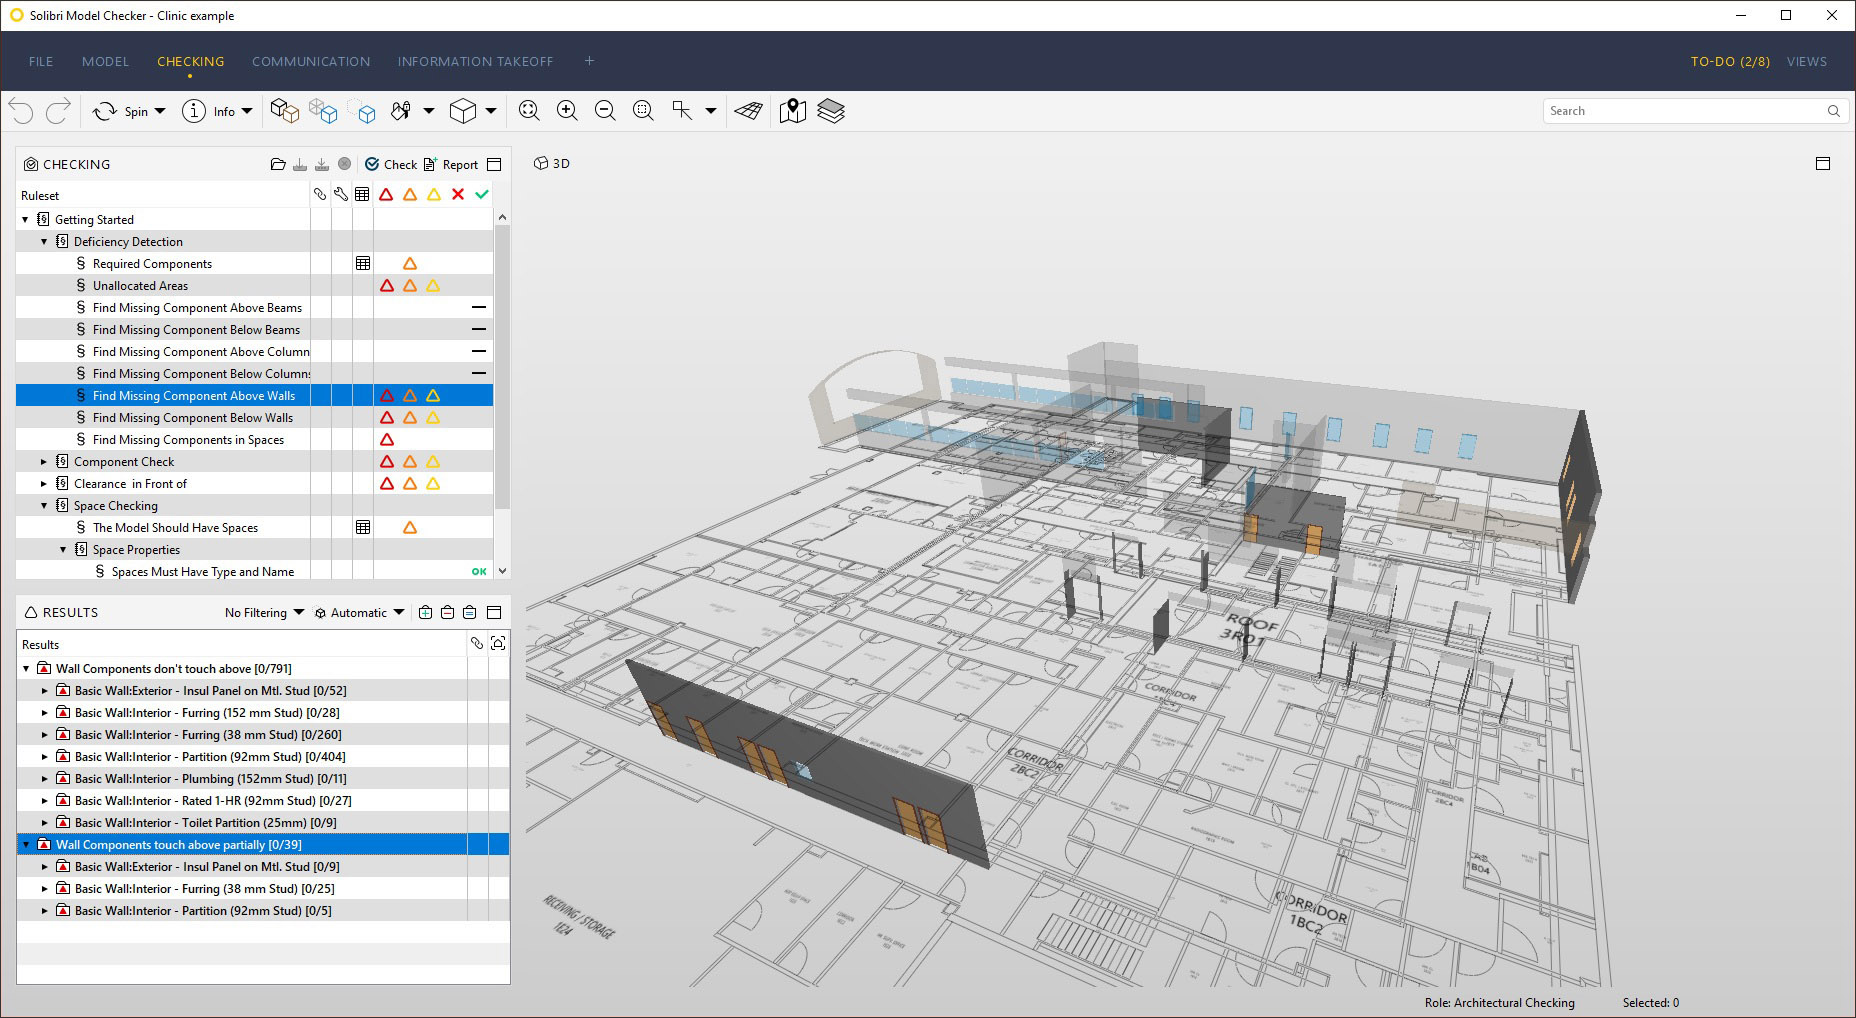Collapse the Getting Started ruleset

pos(25,220)
